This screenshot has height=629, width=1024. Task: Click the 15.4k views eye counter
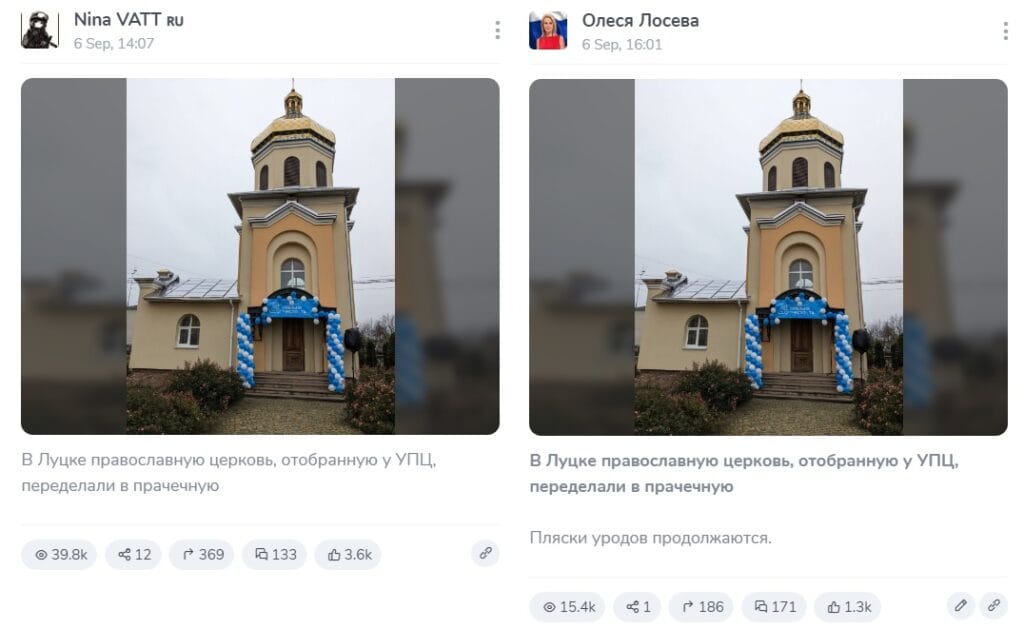[x=568, y=607]
